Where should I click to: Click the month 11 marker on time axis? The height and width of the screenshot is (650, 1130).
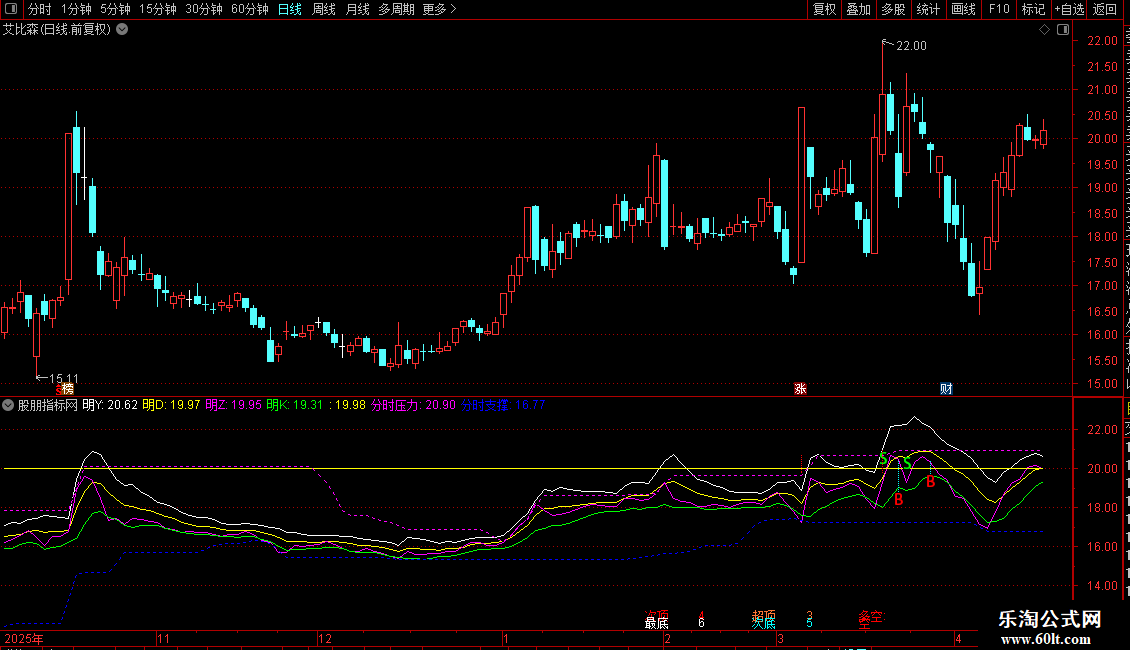(164, 638)
